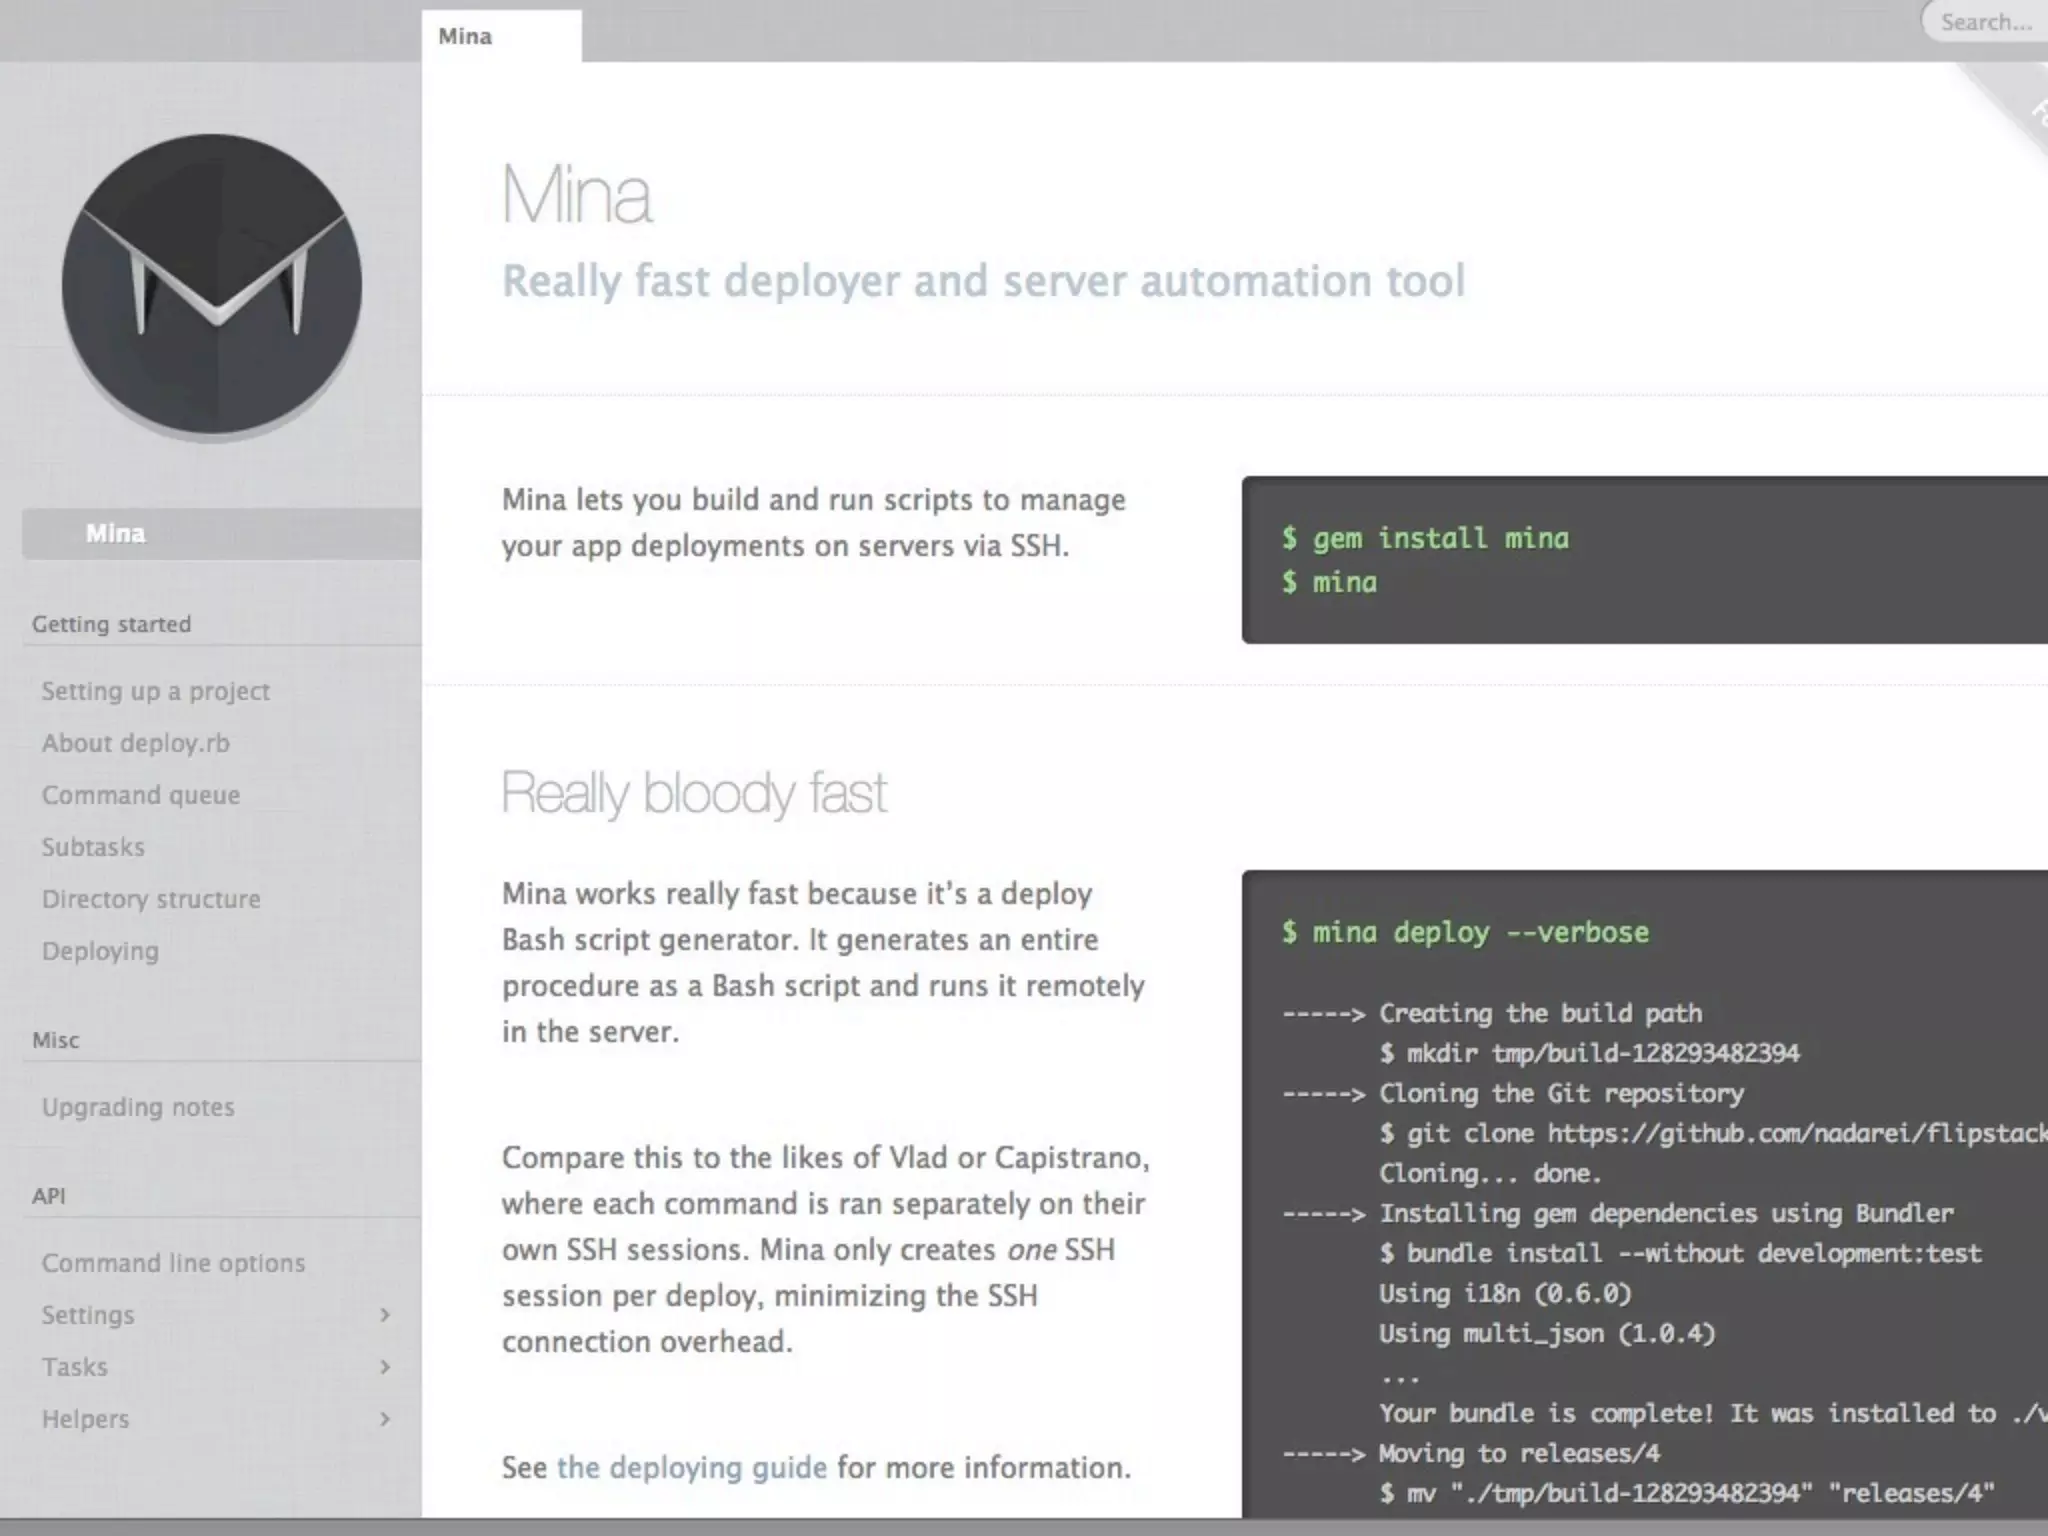Click the gem install mina command
This screenshot has width=2048, height=1536.
pyautogui.click(x=1425, y=538)
